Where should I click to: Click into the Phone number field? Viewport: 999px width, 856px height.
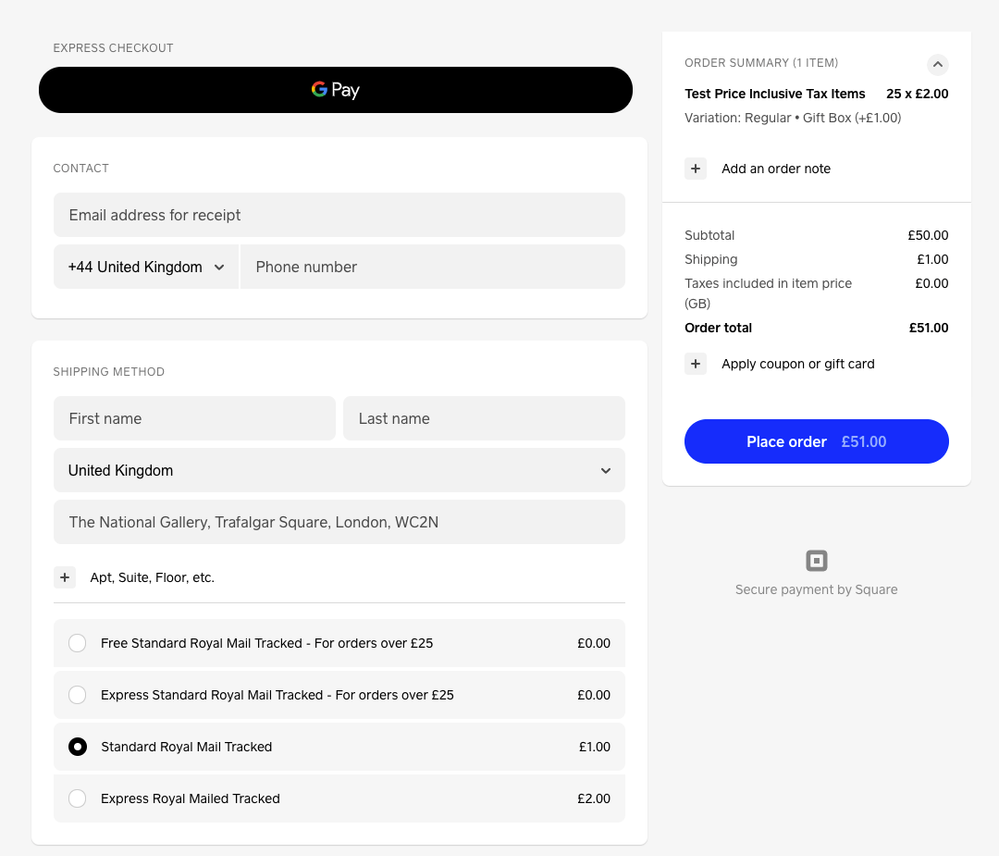point(432,267)
